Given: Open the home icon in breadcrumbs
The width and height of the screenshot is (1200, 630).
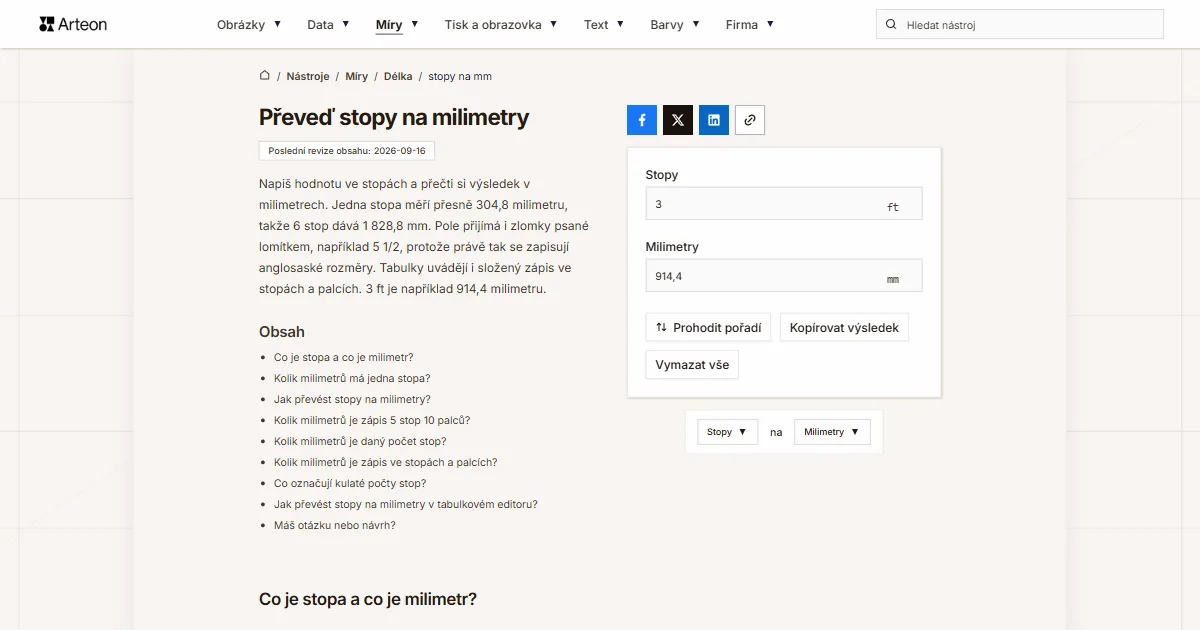Looking at the screenshot, I should click(x=265, y=76).
